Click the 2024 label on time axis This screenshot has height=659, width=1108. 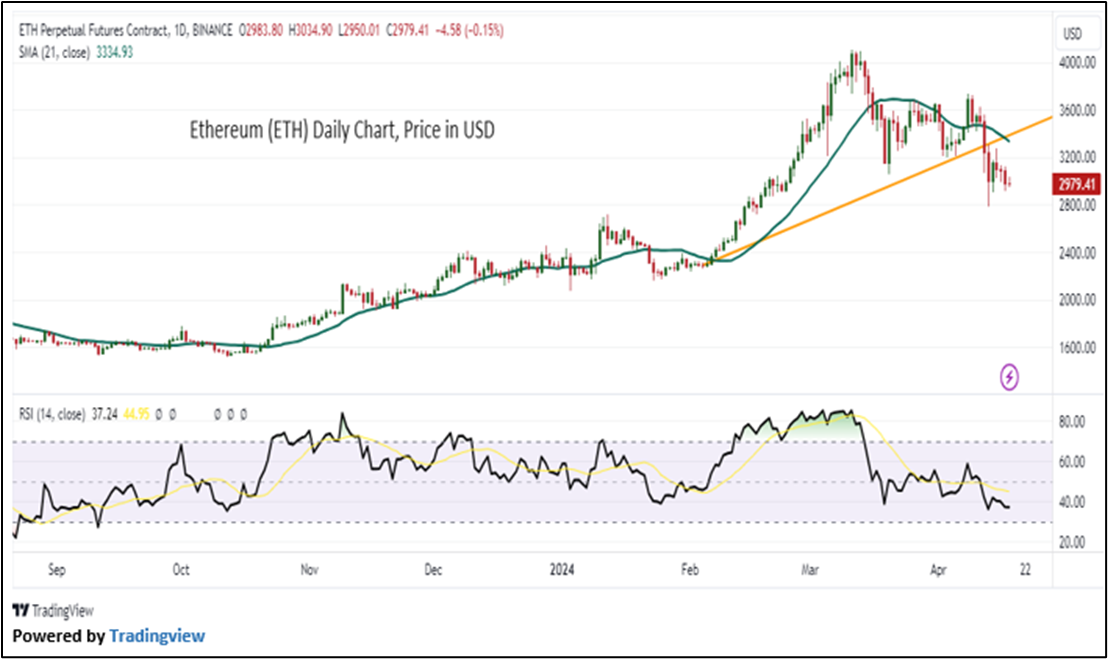[x=560, y=570]
